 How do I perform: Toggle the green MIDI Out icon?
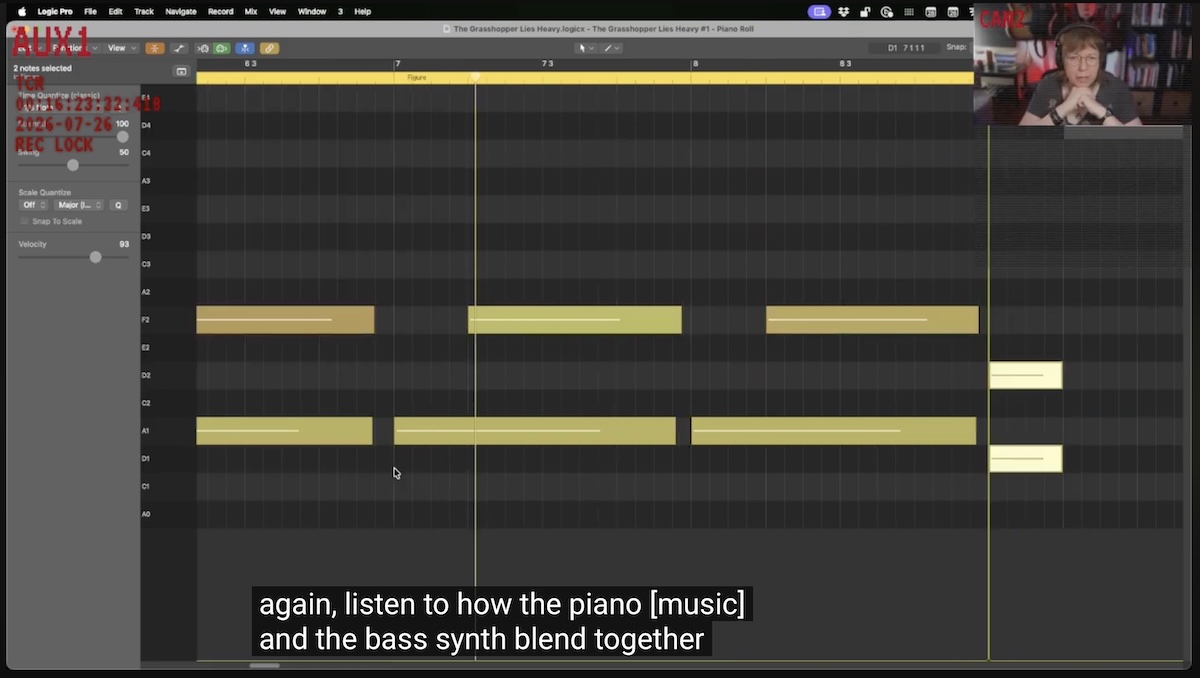point(221,48)
